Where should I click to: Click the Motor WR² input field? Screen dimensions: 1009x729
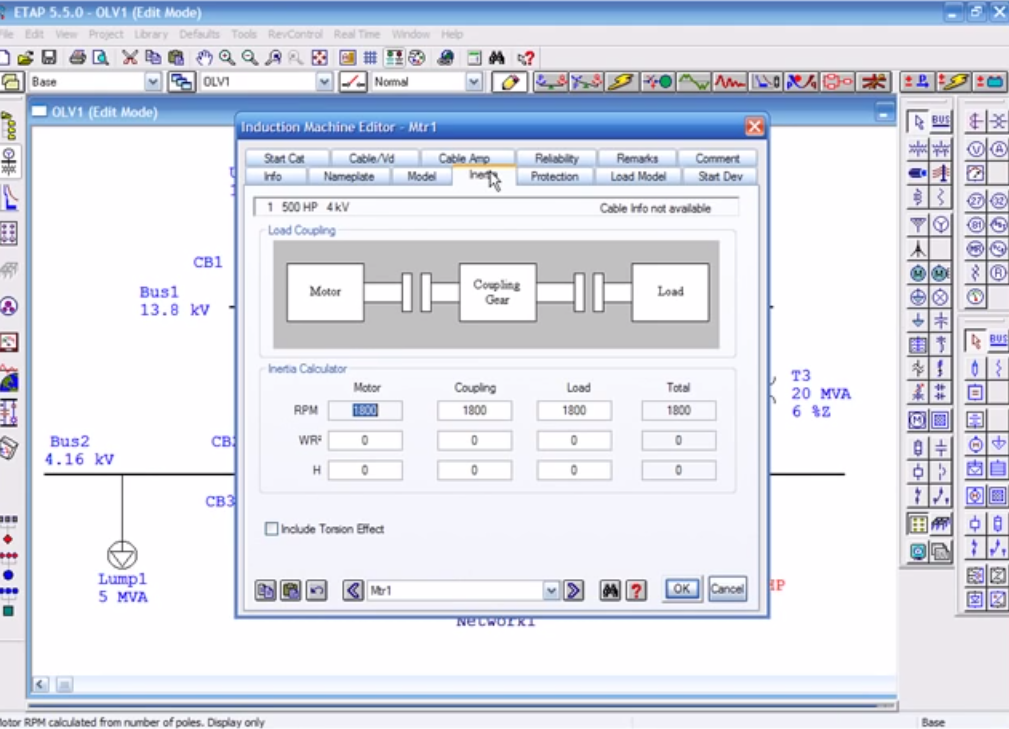(x=365, y=440)
